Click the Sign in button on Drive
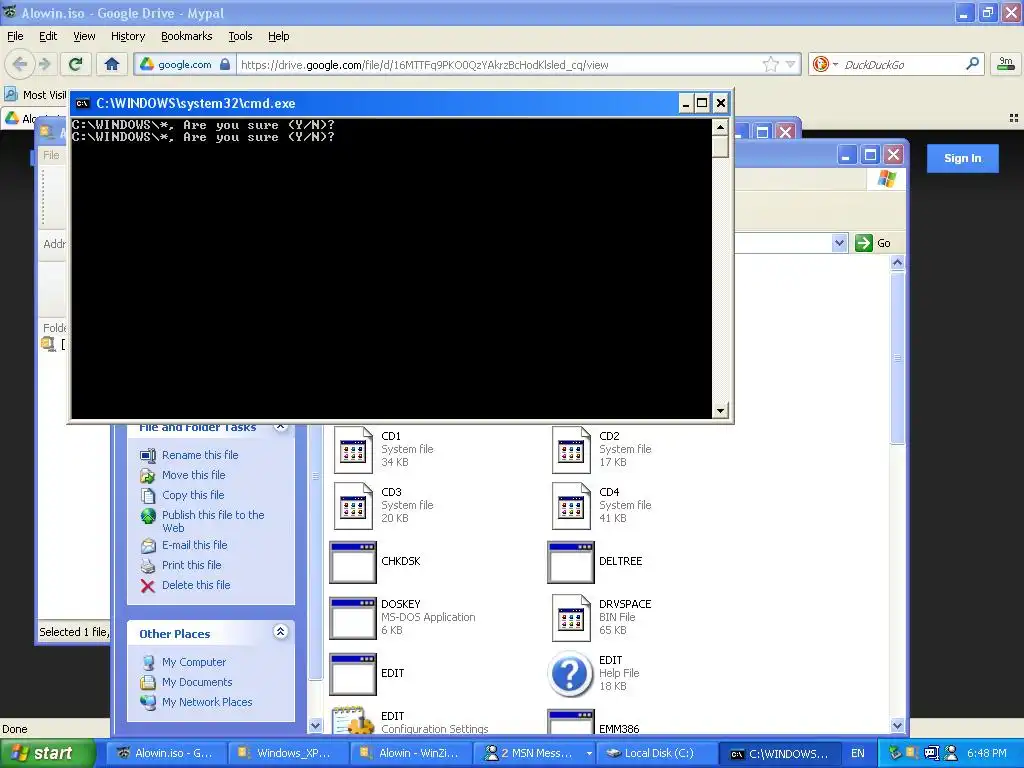The width and height of the screenshot is (1024, 768). tap(962, 158)
